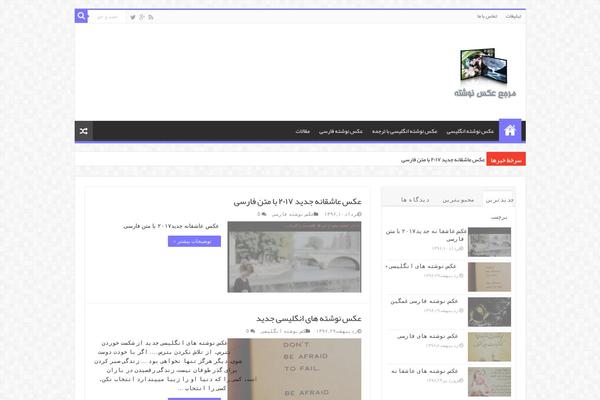600x400 pixels.
Task: Open sidebar title عکس نوشته فارسی غمگین
Action: (424, 301)
